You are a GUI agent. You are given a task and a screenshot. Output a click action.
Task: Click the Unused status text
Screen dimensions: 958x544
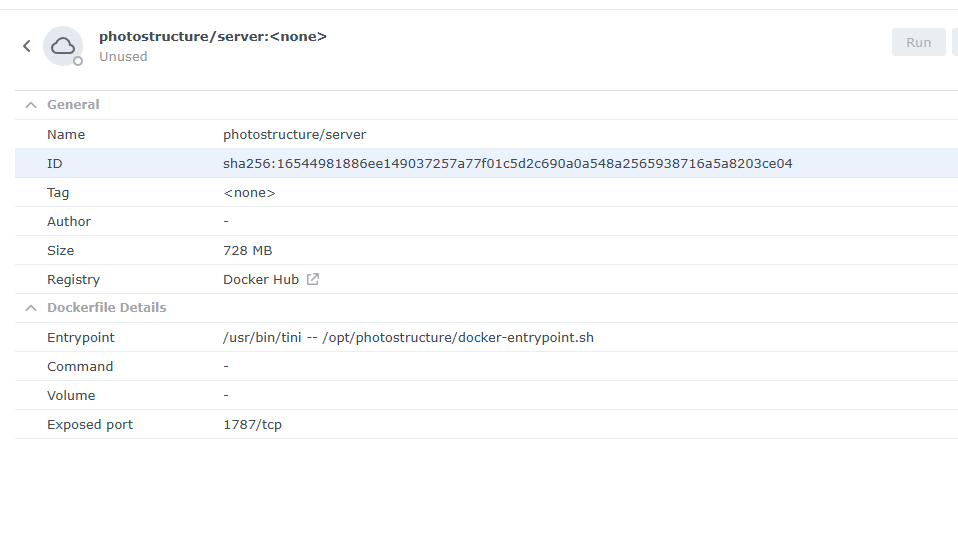(x=123, y=57)
